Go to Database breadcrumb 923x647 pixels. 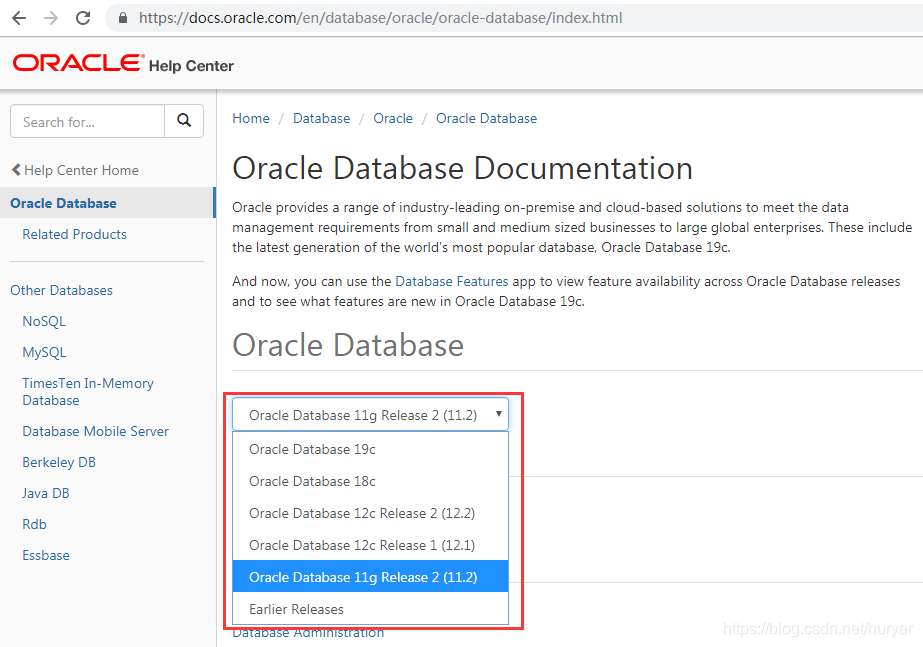321,118
